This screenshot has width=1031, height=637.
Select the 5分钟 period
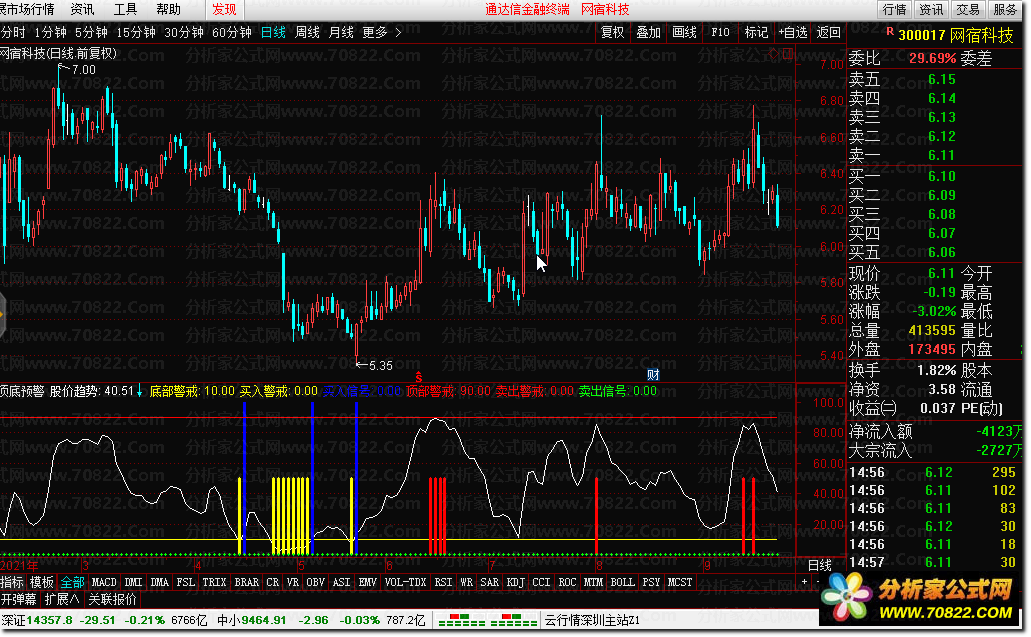(x=91, y=32)
